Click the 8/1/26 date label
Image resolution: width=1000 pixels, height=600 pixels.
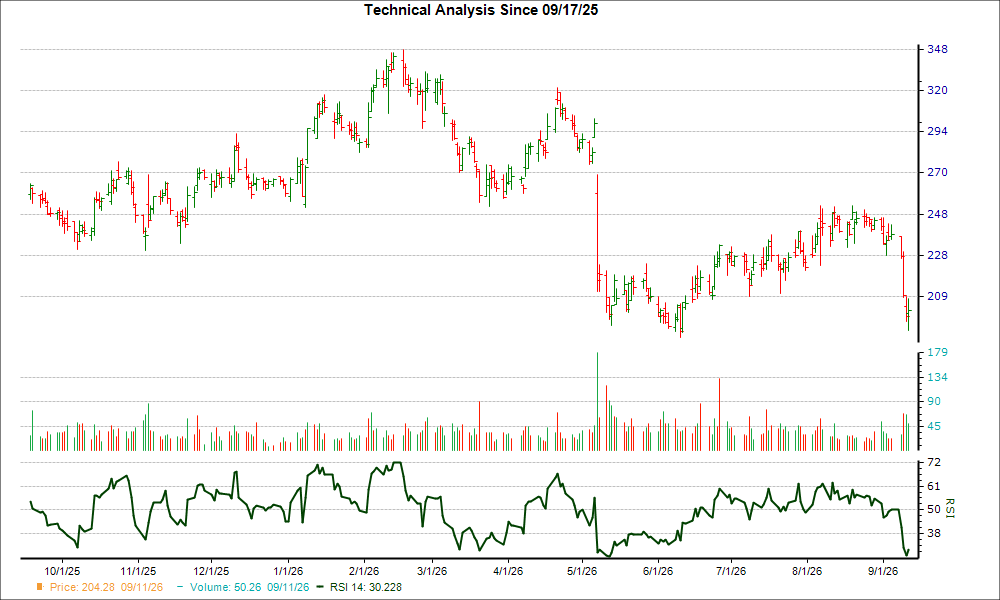(x=807, y=571)
